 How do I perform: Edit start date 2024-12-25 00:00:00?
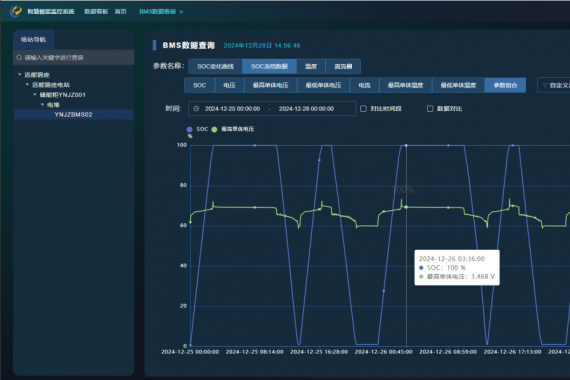pos(232,109)
